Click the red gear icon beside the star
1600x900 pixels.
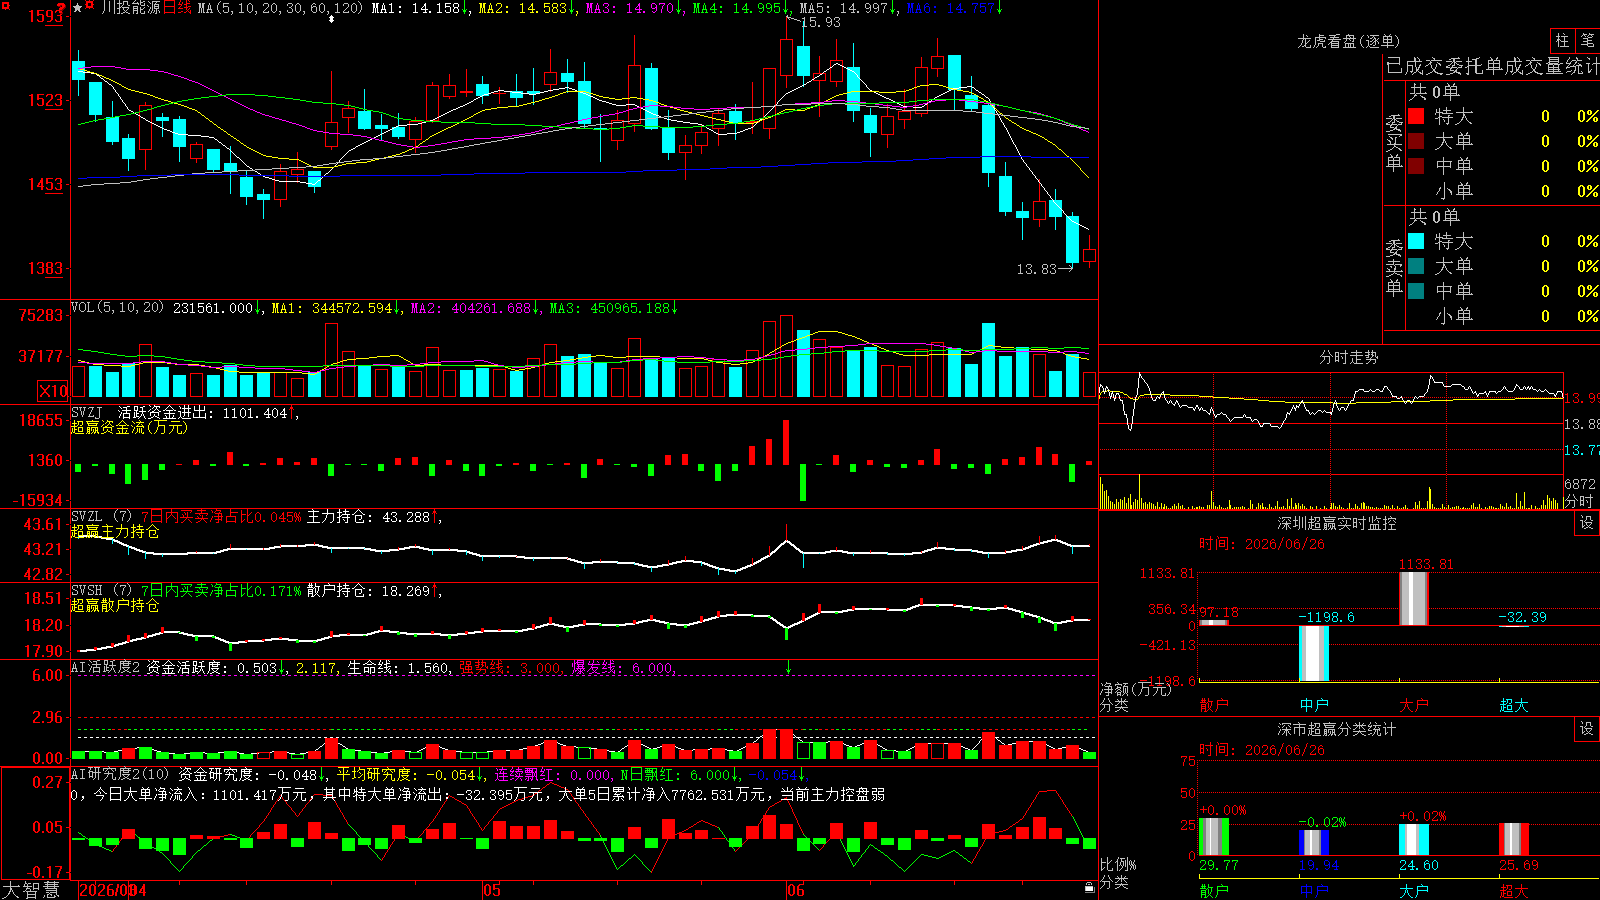coord(90,7)
